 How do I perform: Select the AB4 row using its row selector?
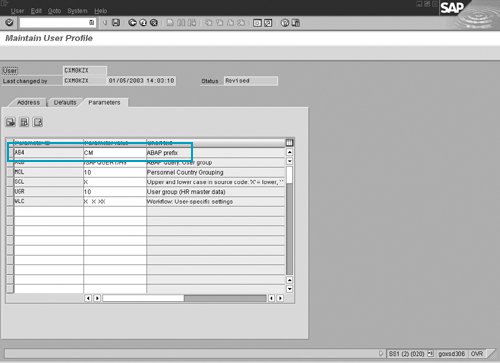tap(10, 153)
